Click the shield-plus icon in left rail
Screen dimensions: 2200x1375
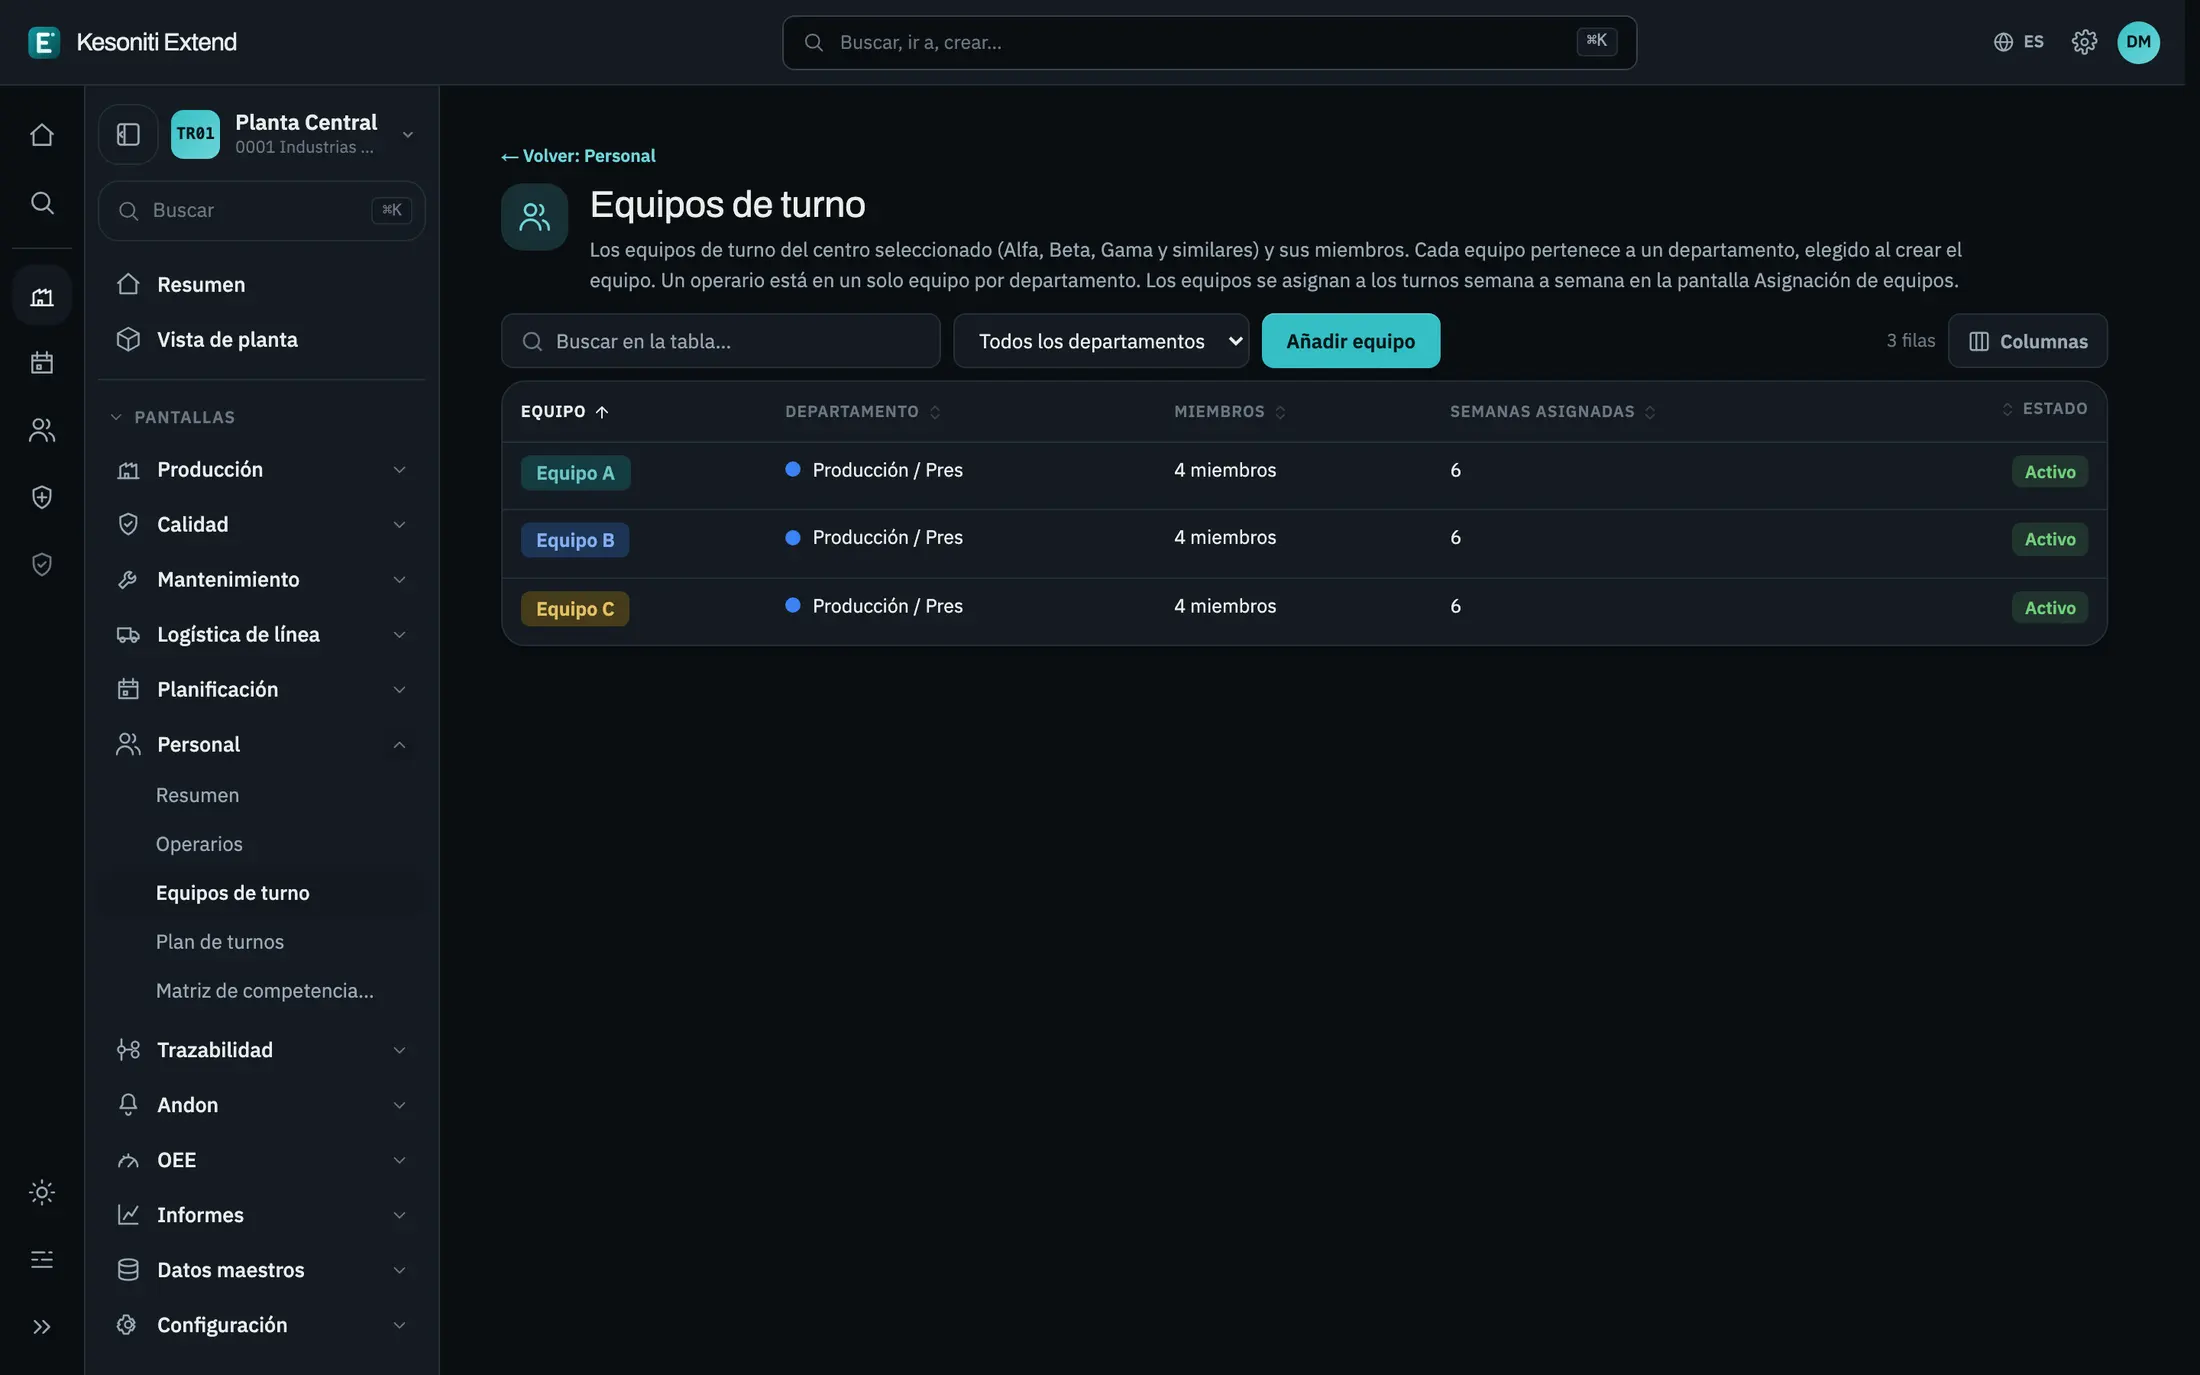pyautogui.click(x=42, y=497)
